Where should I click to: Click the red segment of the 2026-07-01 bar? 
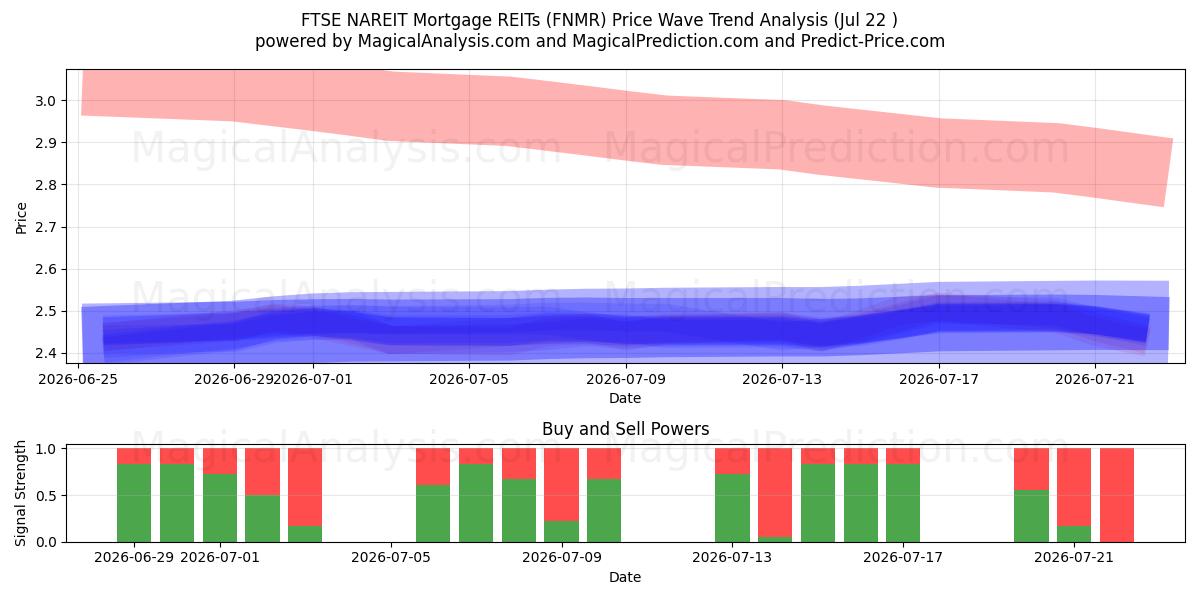220,461
